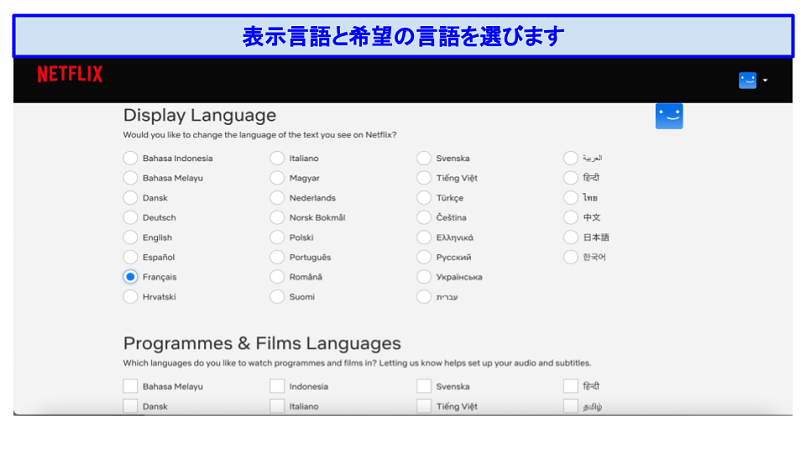Click the large profile avatar beside Display Language
The image size is (806, 453).
[669, 116]
